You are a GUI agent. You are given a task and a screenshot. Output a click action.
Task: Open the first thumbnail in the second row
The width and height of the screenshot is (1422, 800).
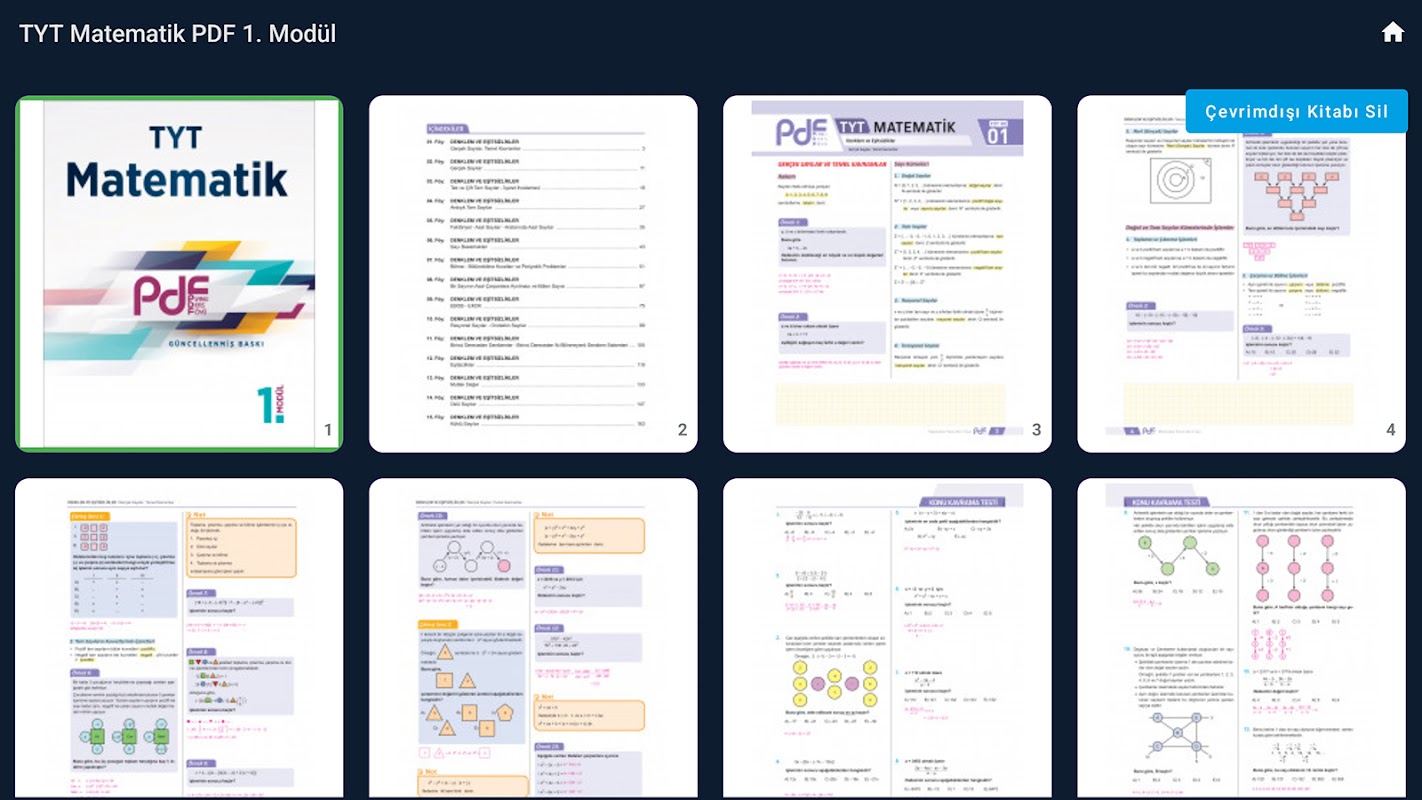pyautogui.click(x=179, y=638)
